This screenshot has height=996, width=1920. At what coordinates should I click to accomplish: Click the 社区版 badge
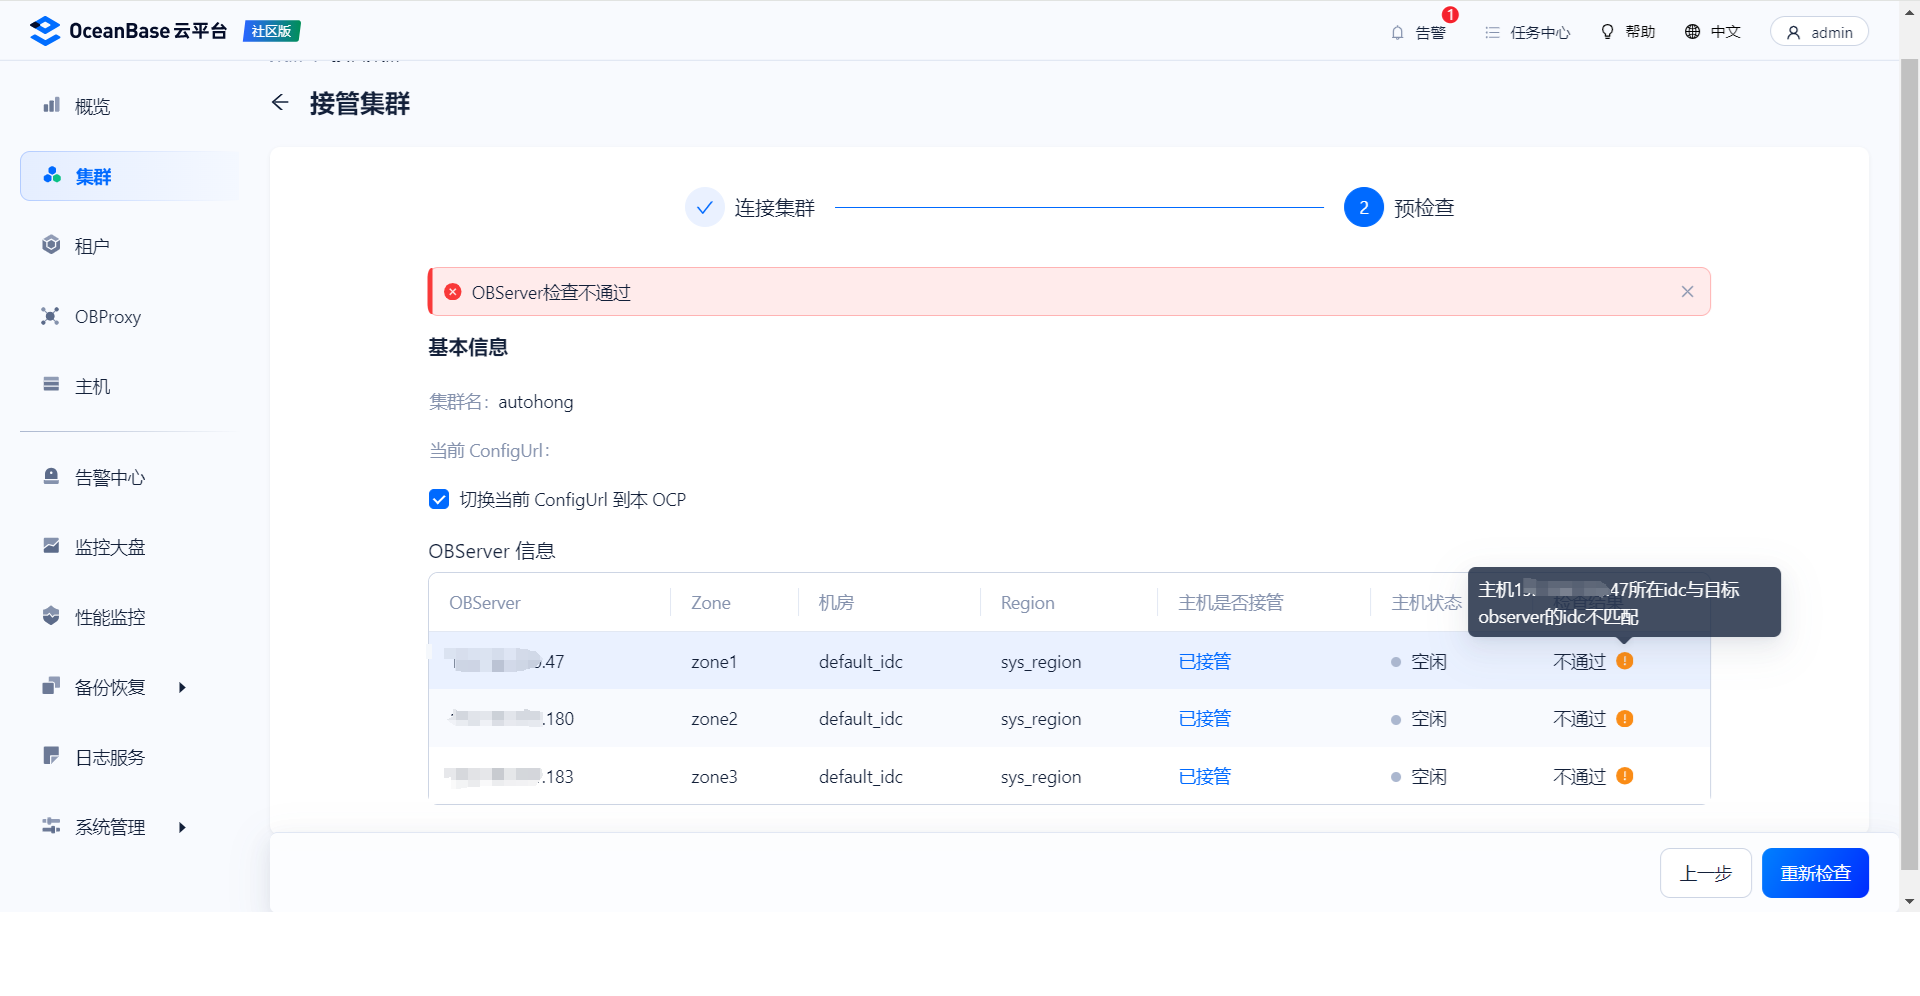(x=272, y=31)
